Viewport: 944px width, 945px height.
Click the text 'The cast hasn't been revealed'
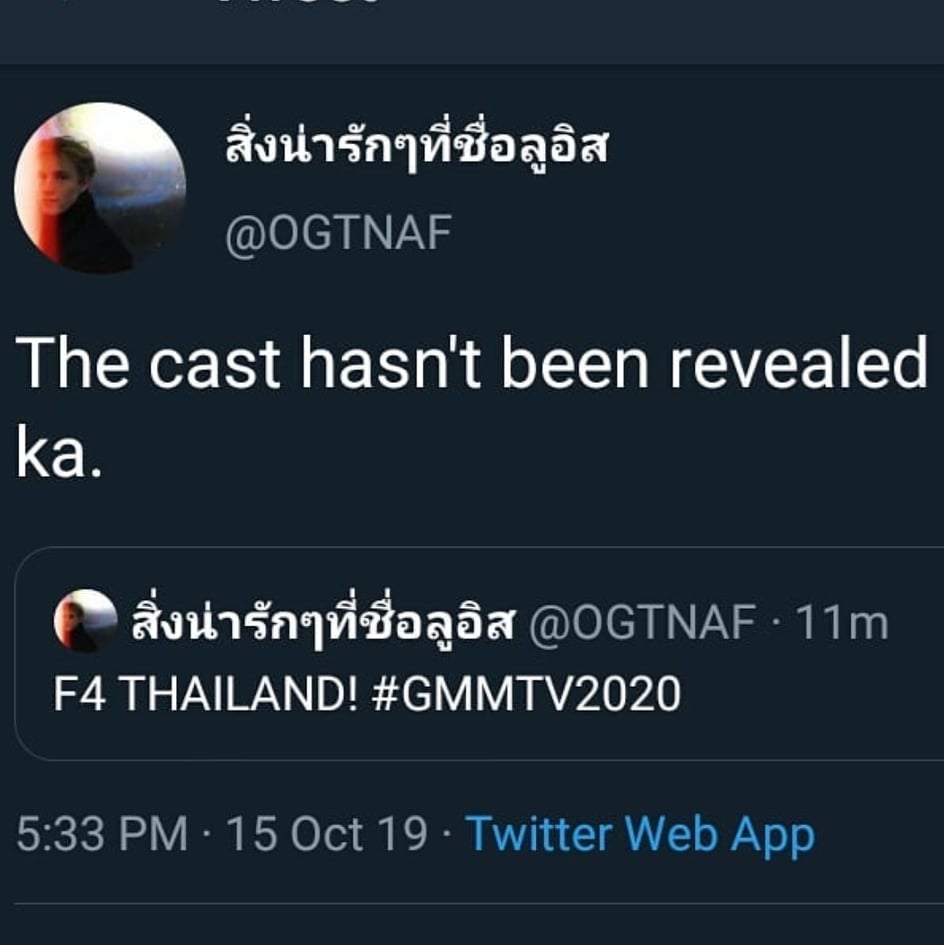471,363
